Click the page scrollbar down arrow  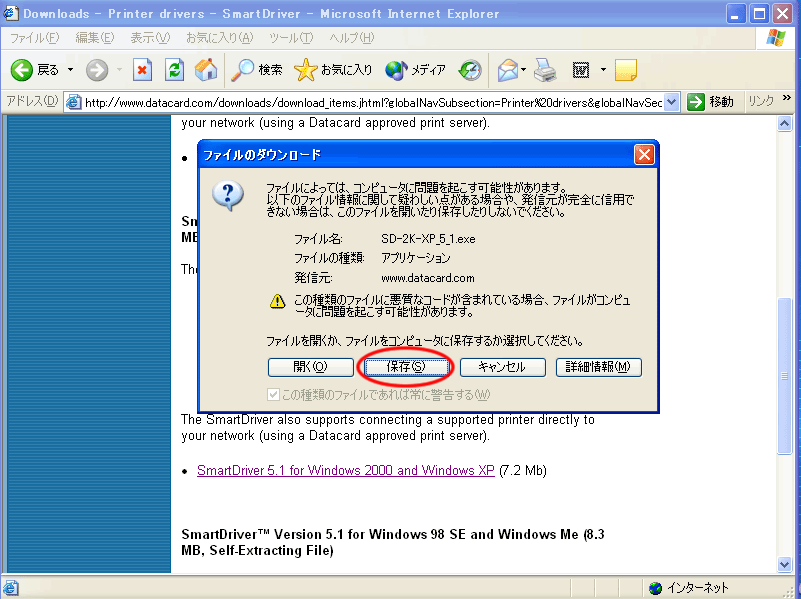tap(785, 564)
